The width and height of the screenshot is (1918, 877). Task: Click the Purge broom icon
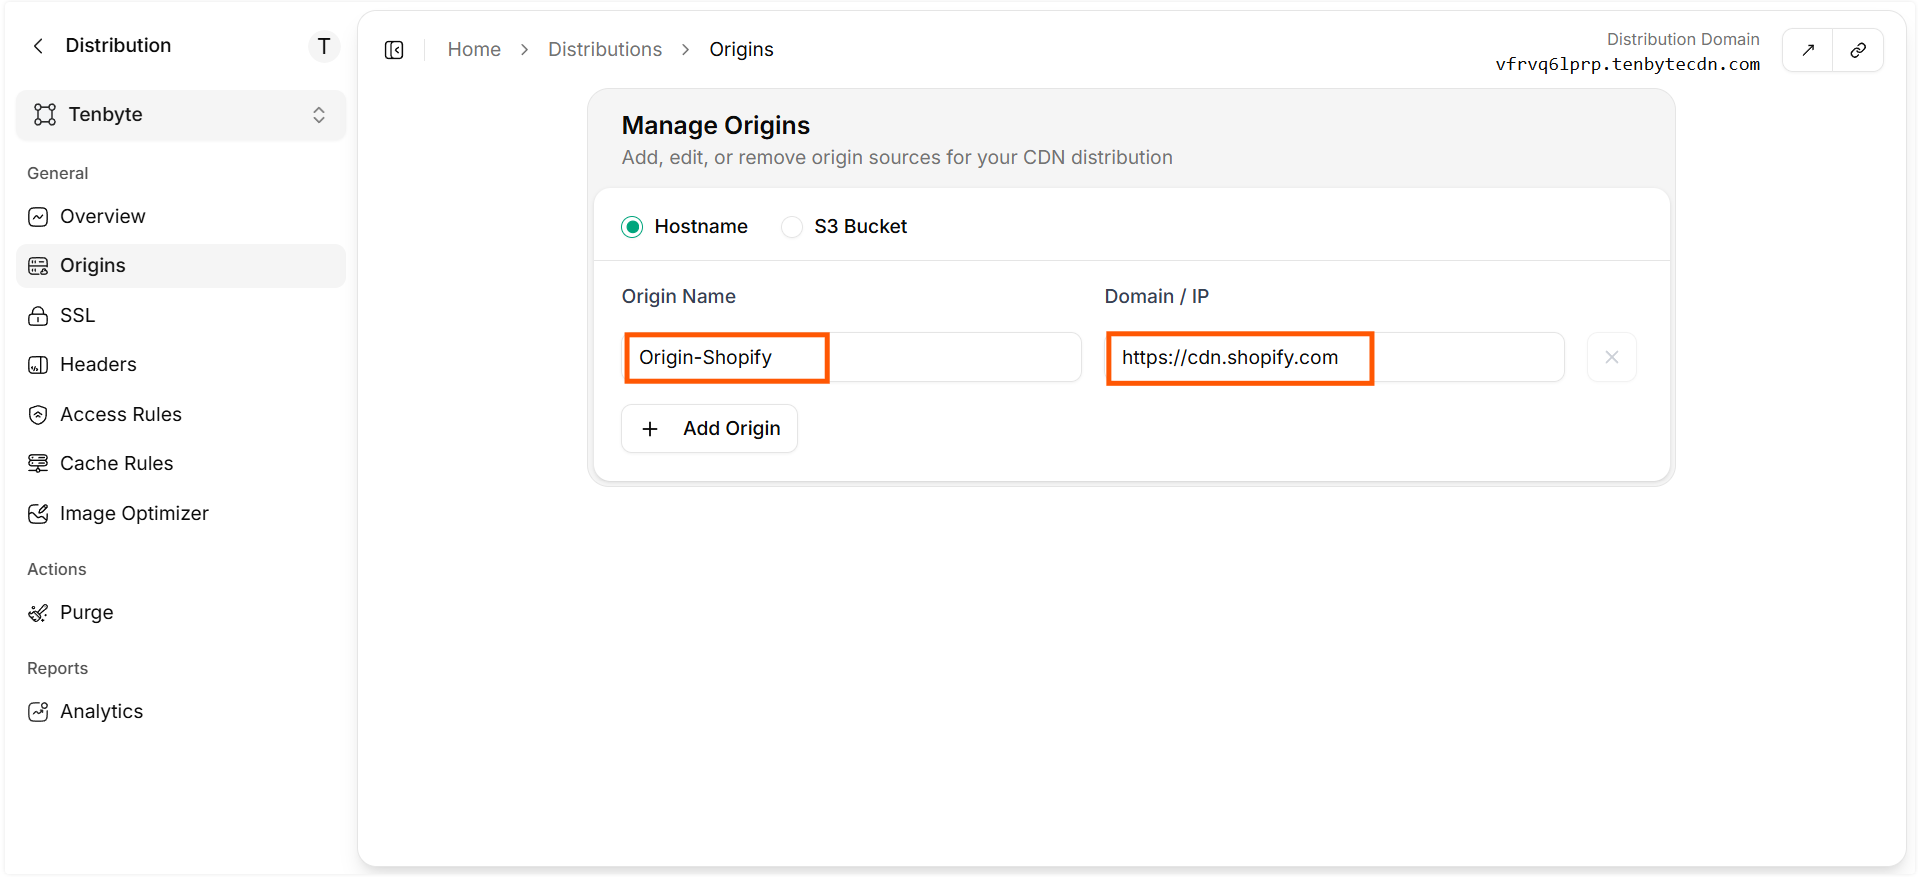click(38, 613)
